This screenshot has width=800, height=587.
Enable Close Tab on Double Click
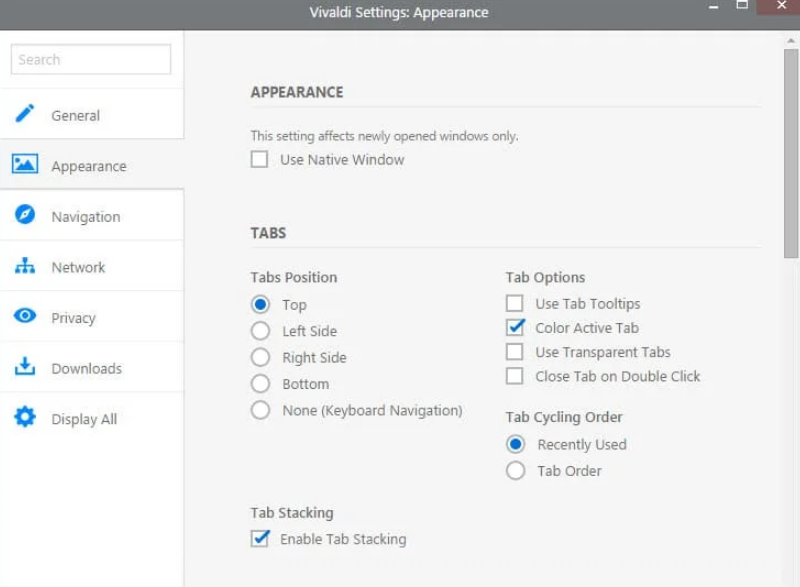click(x=514, y=376)
